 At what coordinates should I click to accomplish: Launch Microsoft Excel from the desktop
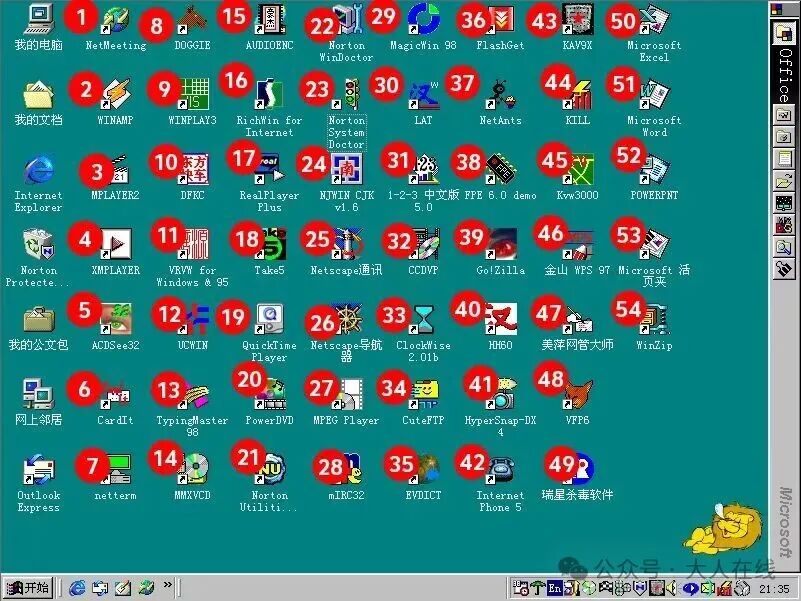point(654,20)
